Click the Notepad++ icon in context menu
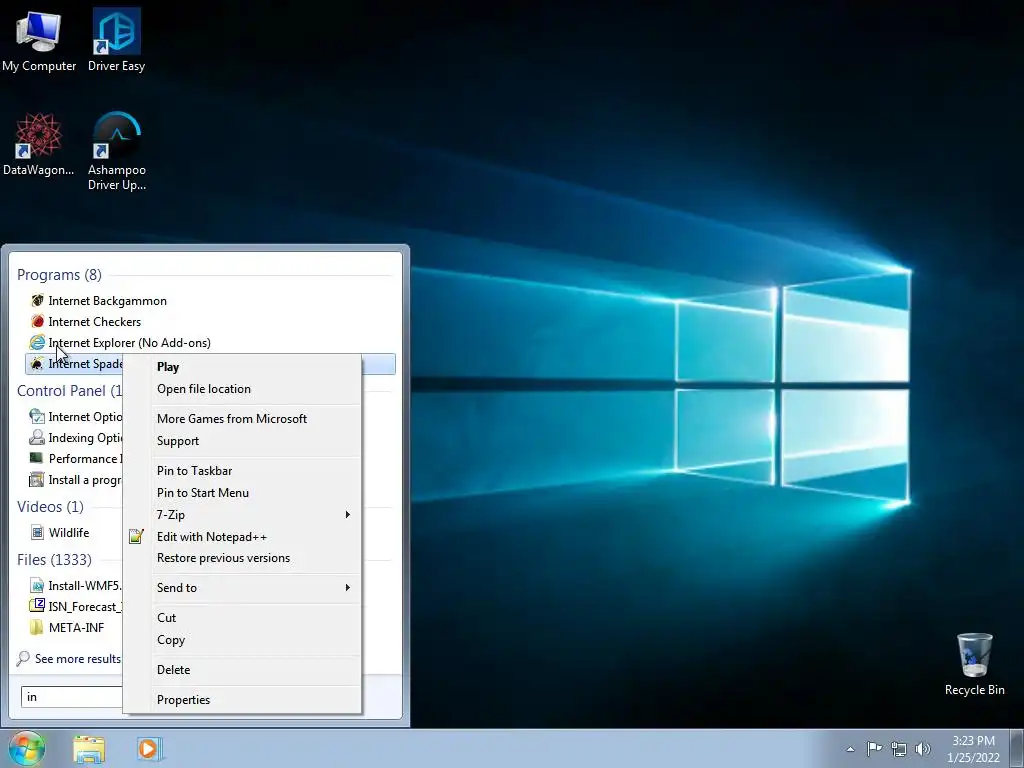Screen dimensions: 1024x768 pos(136,536)
